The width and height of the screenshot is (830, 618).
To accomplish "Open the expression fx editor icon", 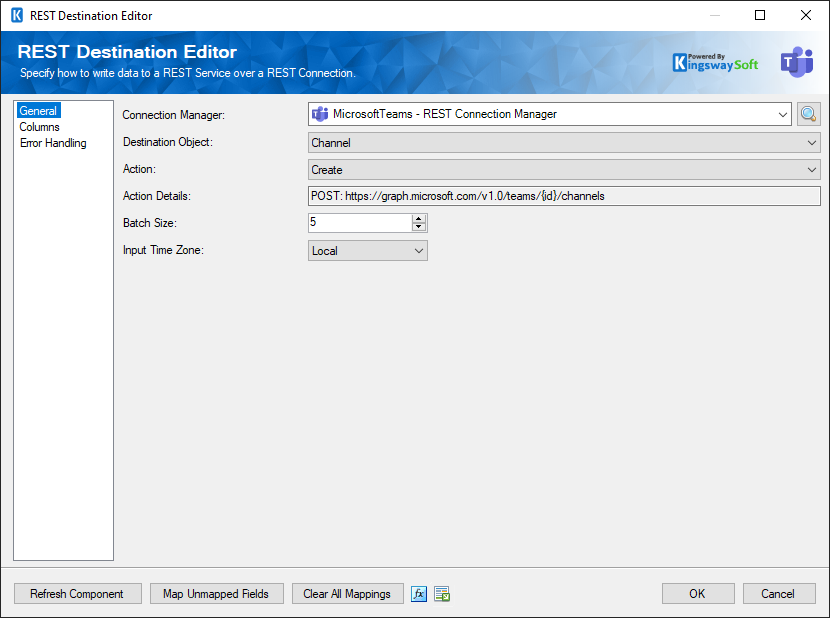I will [419, 594].
